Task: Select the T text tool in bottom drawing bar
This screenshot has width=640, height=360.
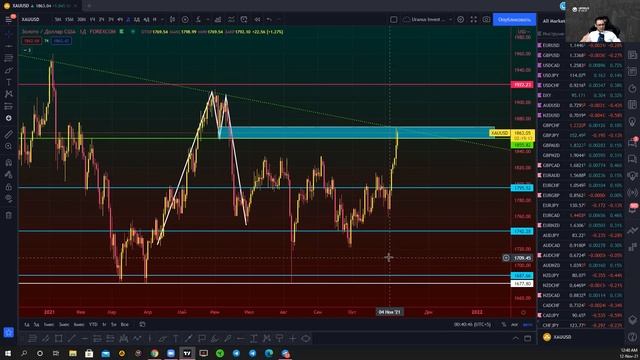Action: coord(176,338)
